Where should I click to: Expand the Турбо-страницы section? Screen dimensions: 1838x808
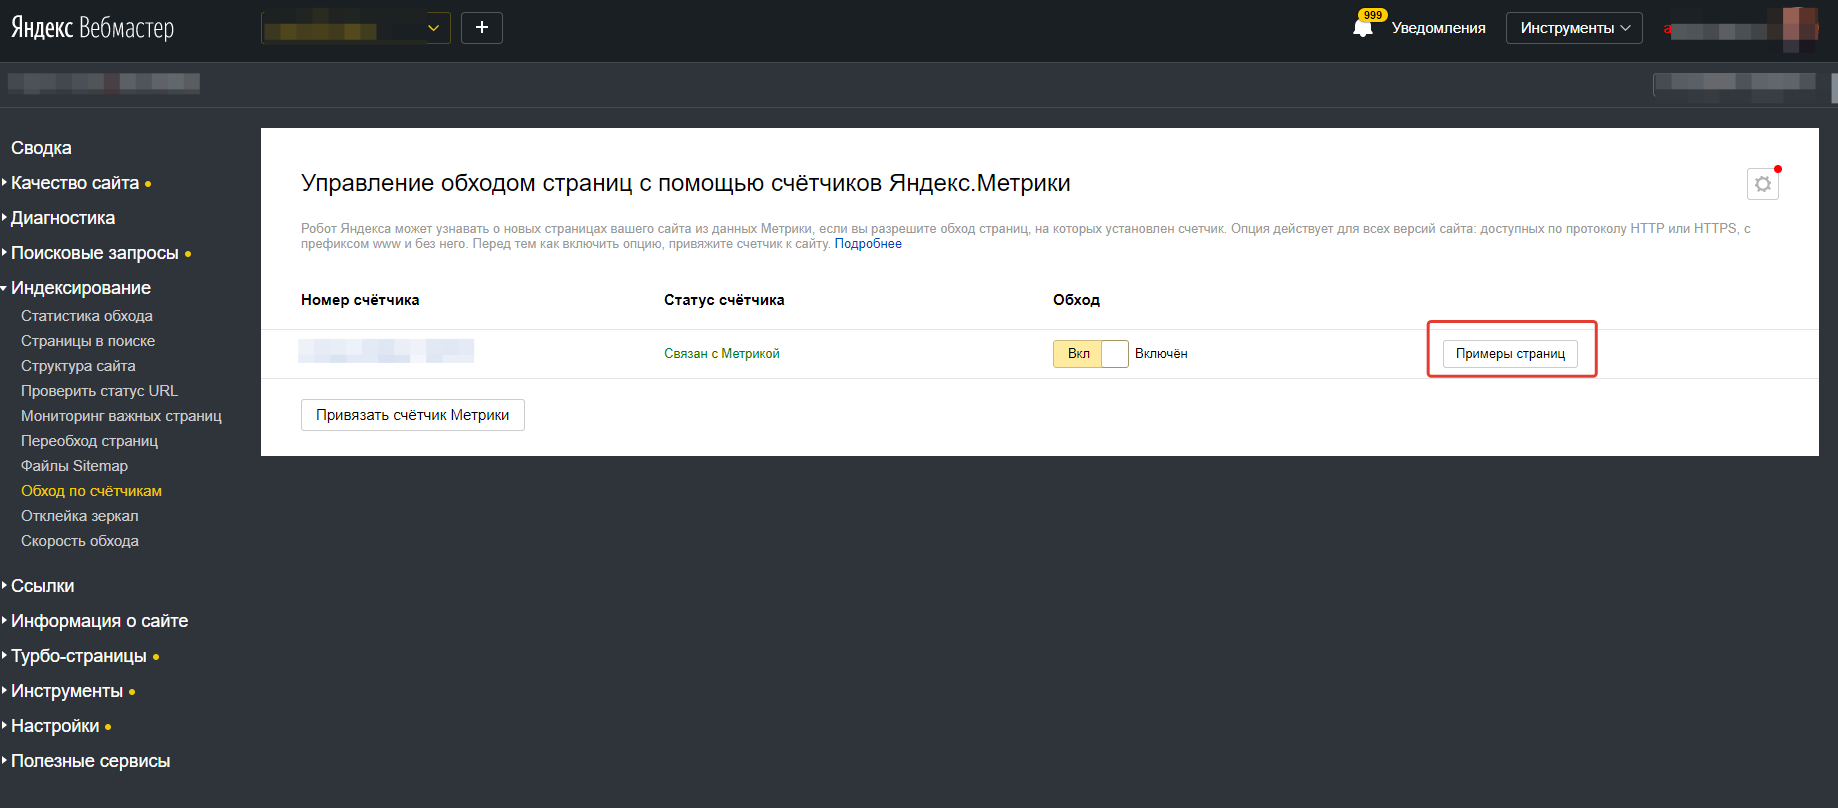click(x=79, y=656)
